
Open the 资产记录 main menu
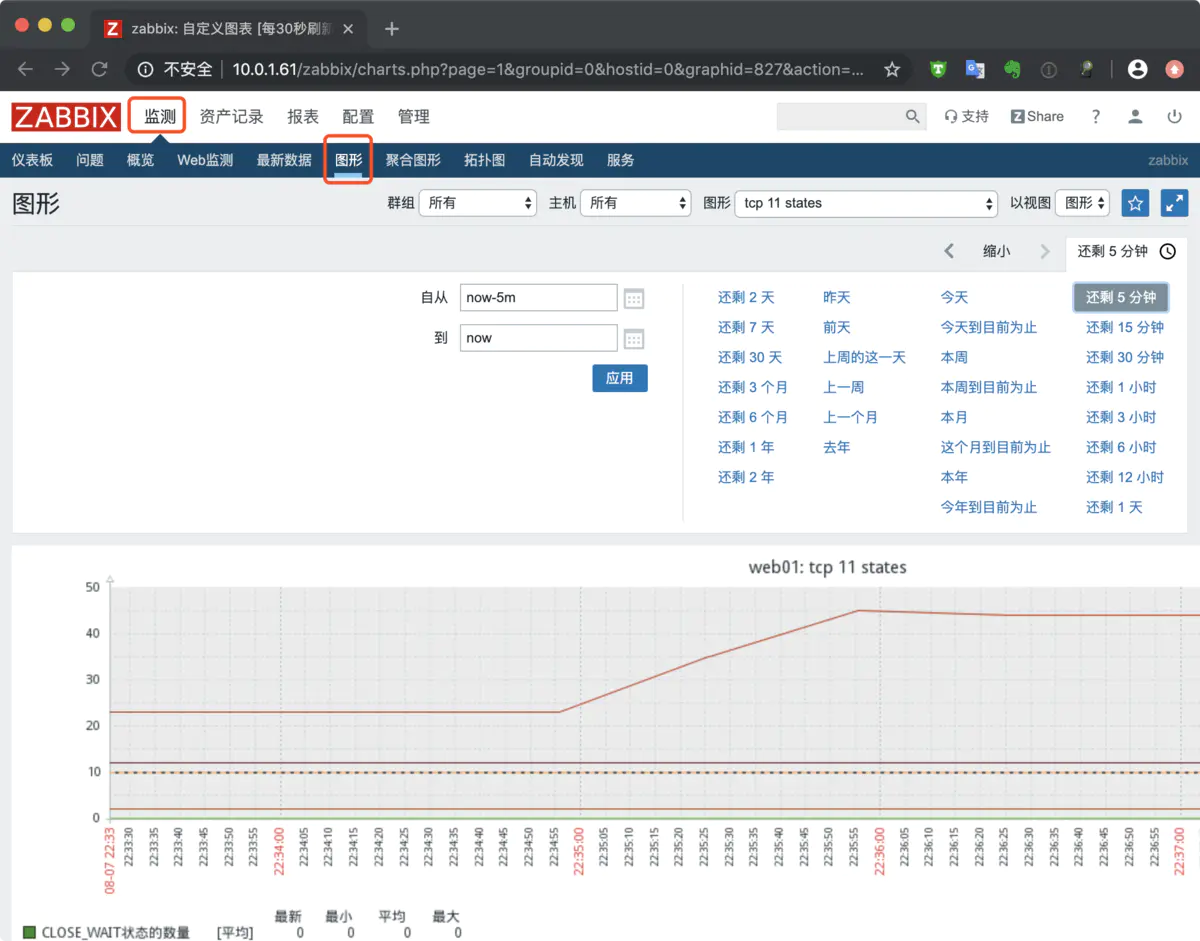[231, 117]
